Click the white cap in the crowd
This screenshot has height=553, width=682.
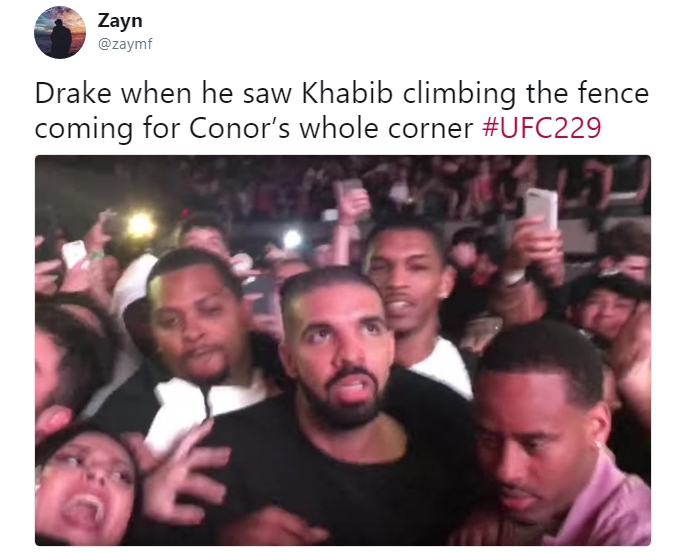134,279
